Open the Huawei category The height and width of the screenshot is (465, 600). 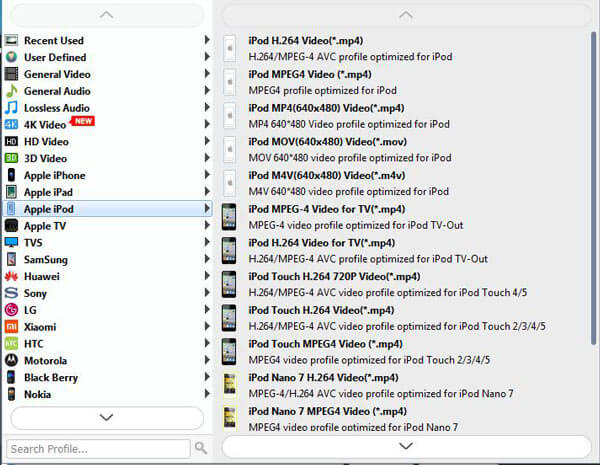click(108, 276)
